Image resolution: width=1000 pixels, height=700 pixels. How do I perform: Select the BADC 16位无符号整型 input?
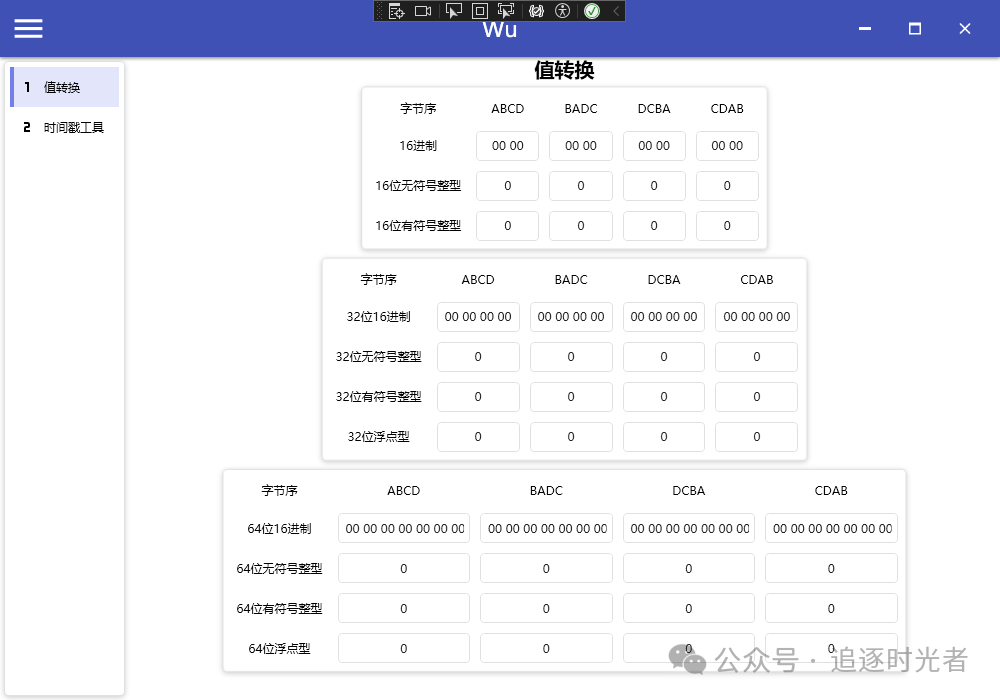pos(580,185)
